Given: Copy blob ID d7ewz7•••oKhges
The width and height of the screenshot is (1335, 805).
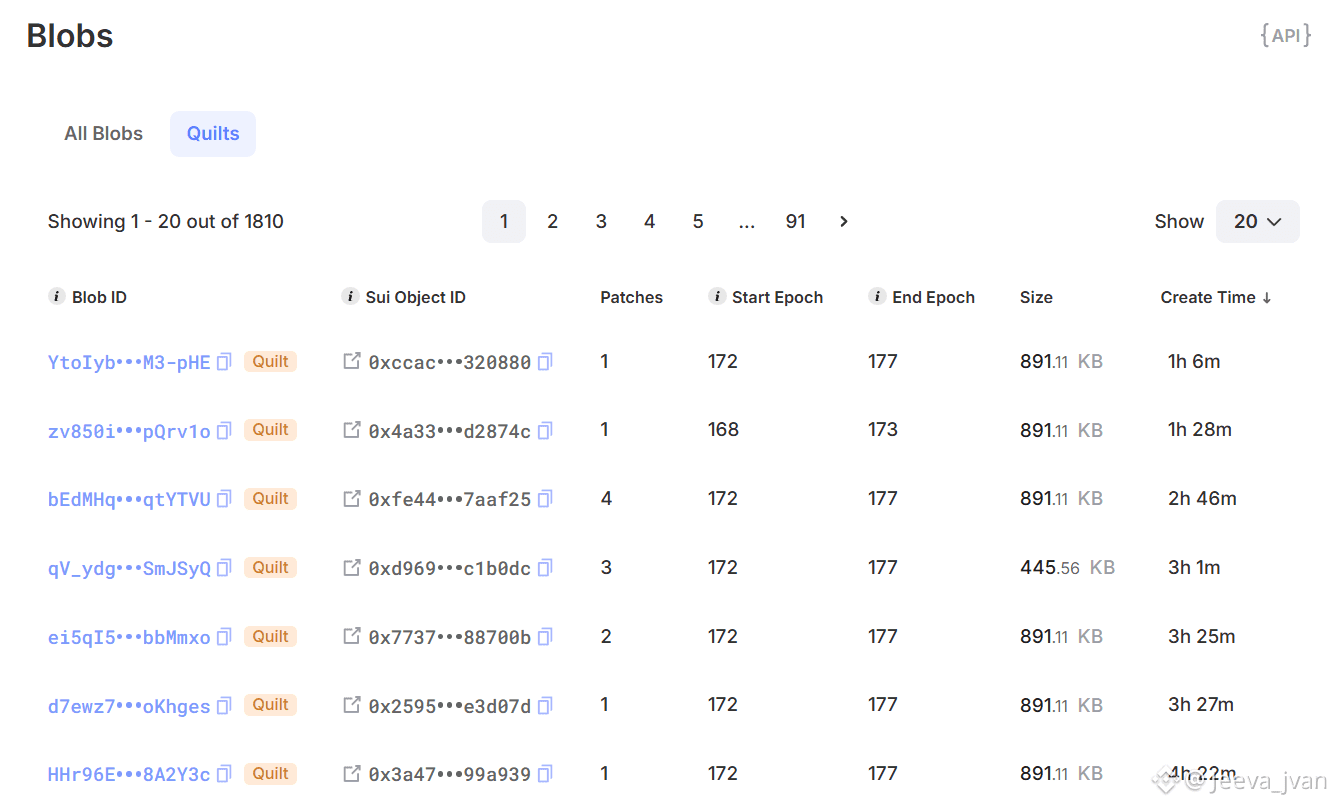Looking at the screenshot, I should (224, 706).
